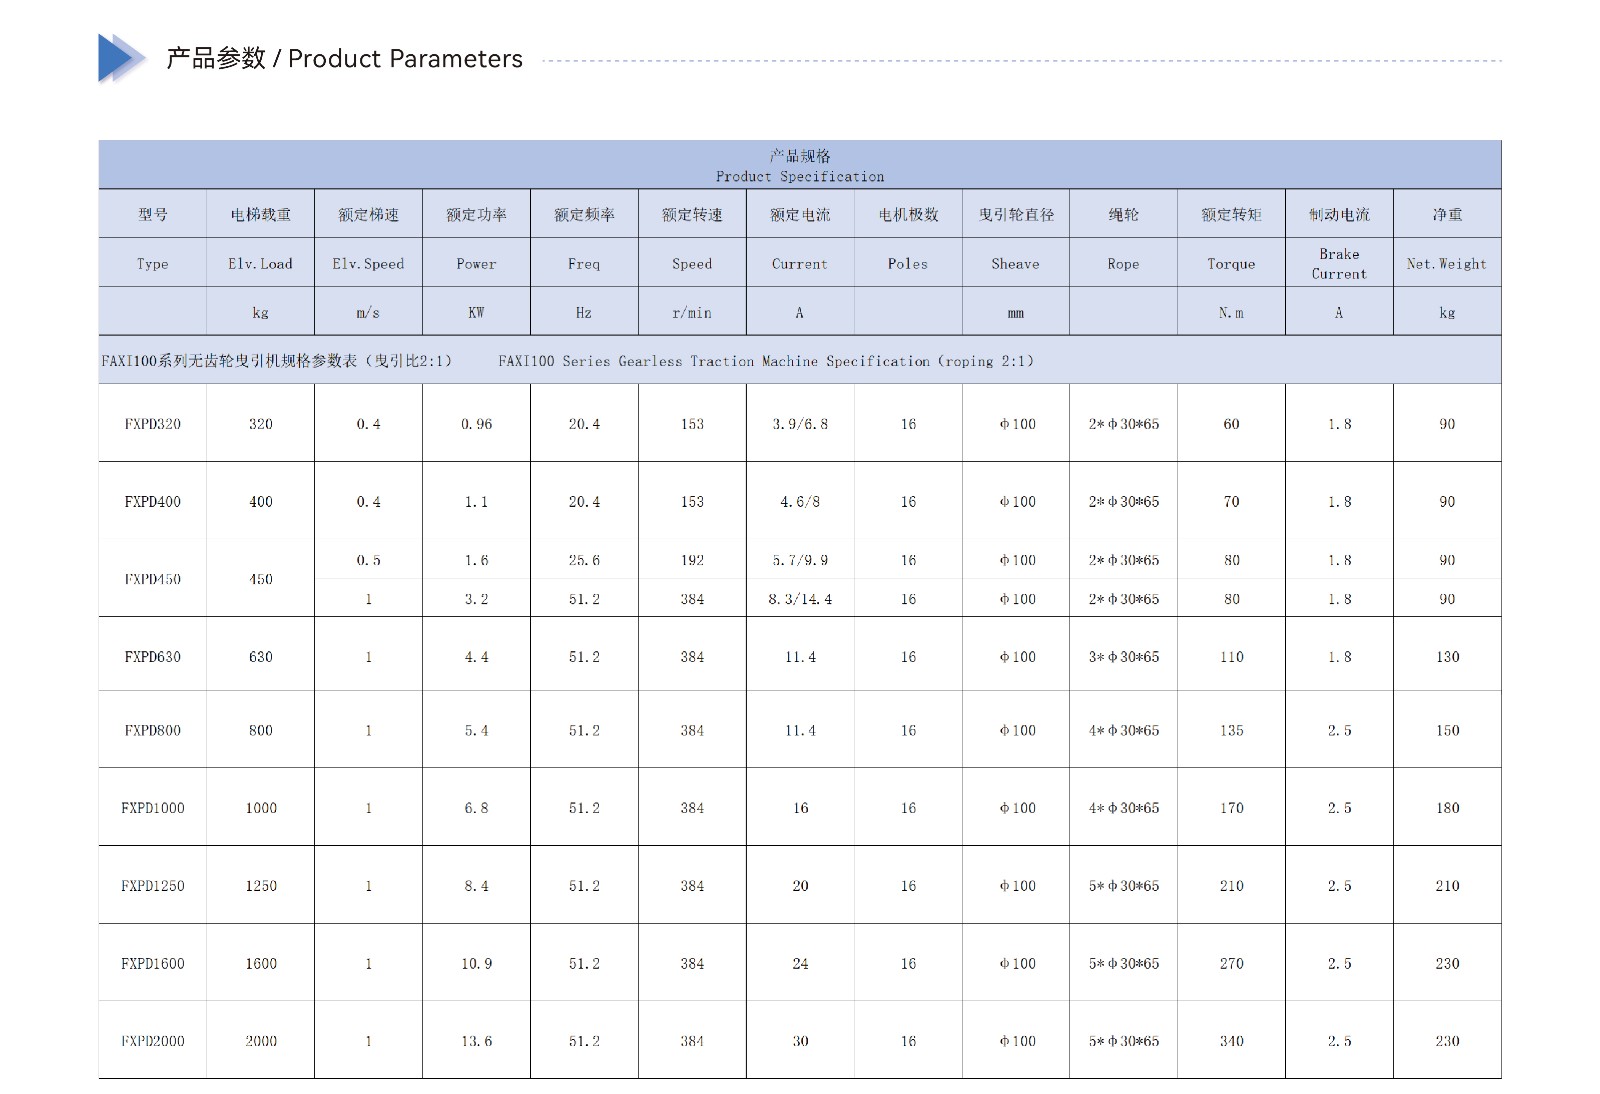Click the '24' current value for FXPD1600
Screen dimensions: 1600x1094
click(x=800, y=964)
